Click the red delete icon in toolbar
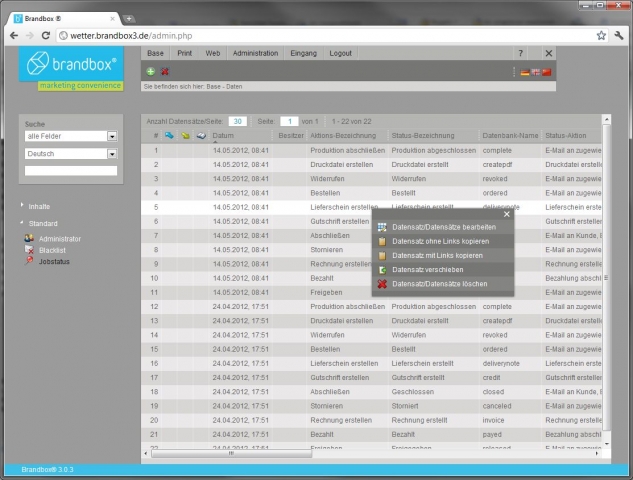This screenshot has width=633, height=480. click(x=164, y=72)
